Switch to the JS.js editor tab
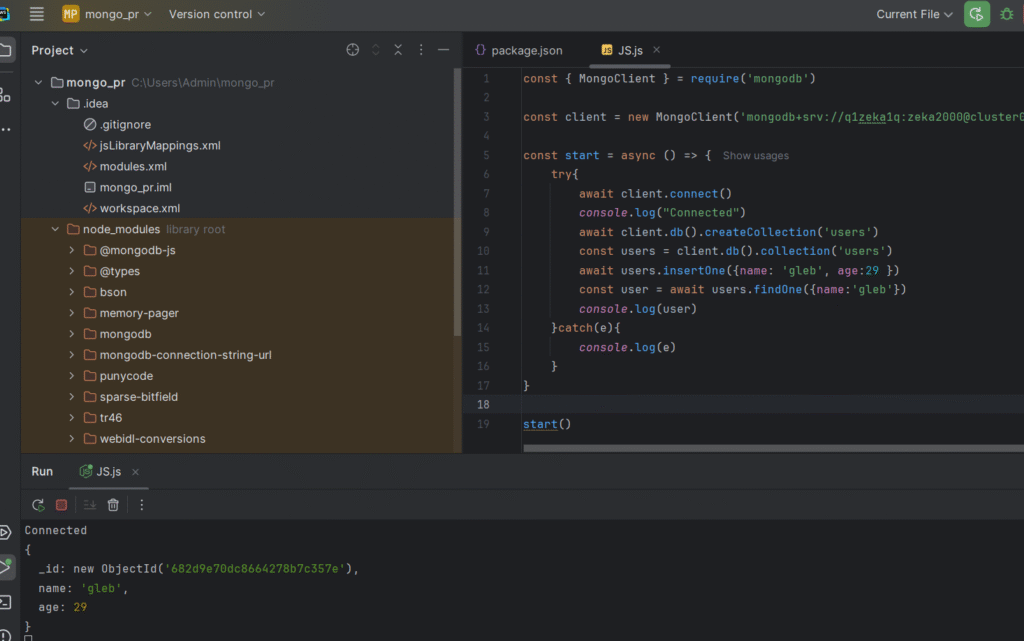The width and height of the screenshot is (1024, 641). pos(623,50)
